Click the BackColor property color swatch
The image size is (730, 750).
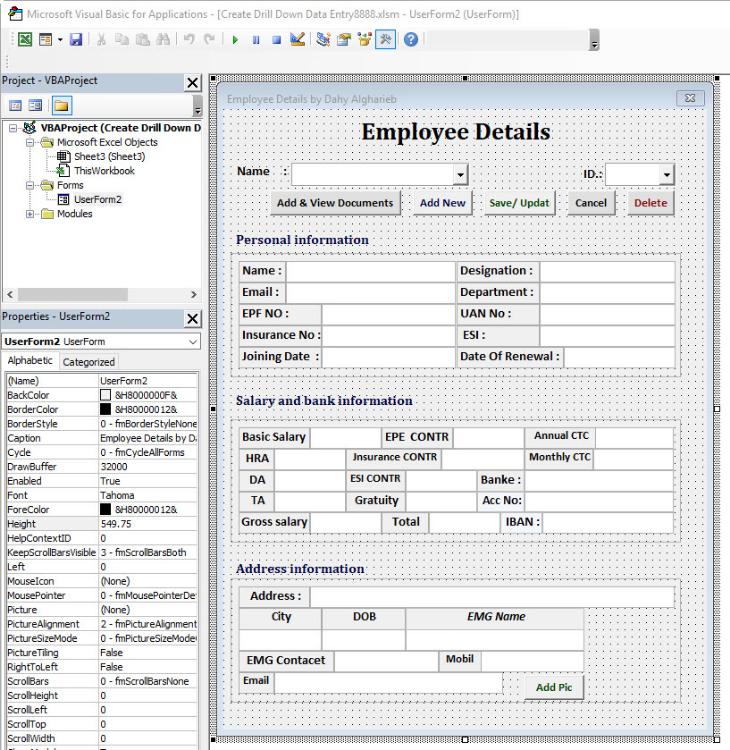click(105, 395)
